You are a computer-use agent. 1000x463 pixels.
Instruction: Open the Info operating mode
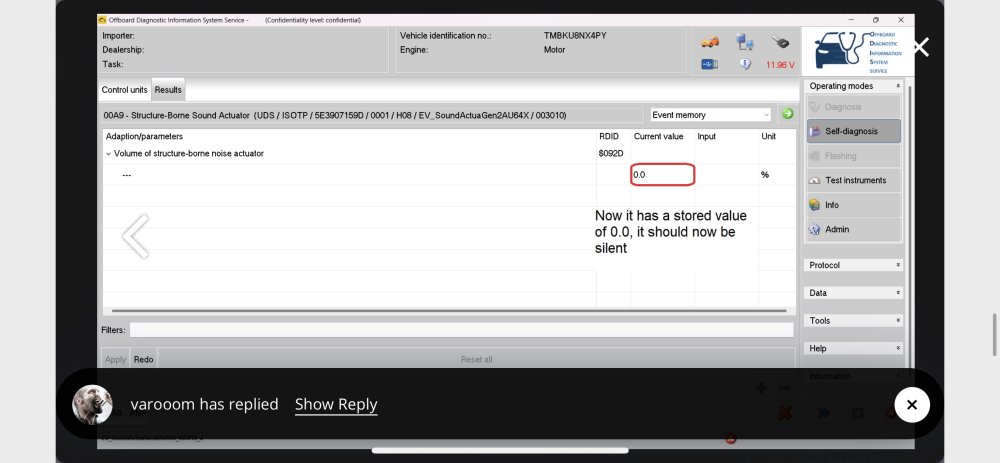pyautogui.click(x=854, y=205)
